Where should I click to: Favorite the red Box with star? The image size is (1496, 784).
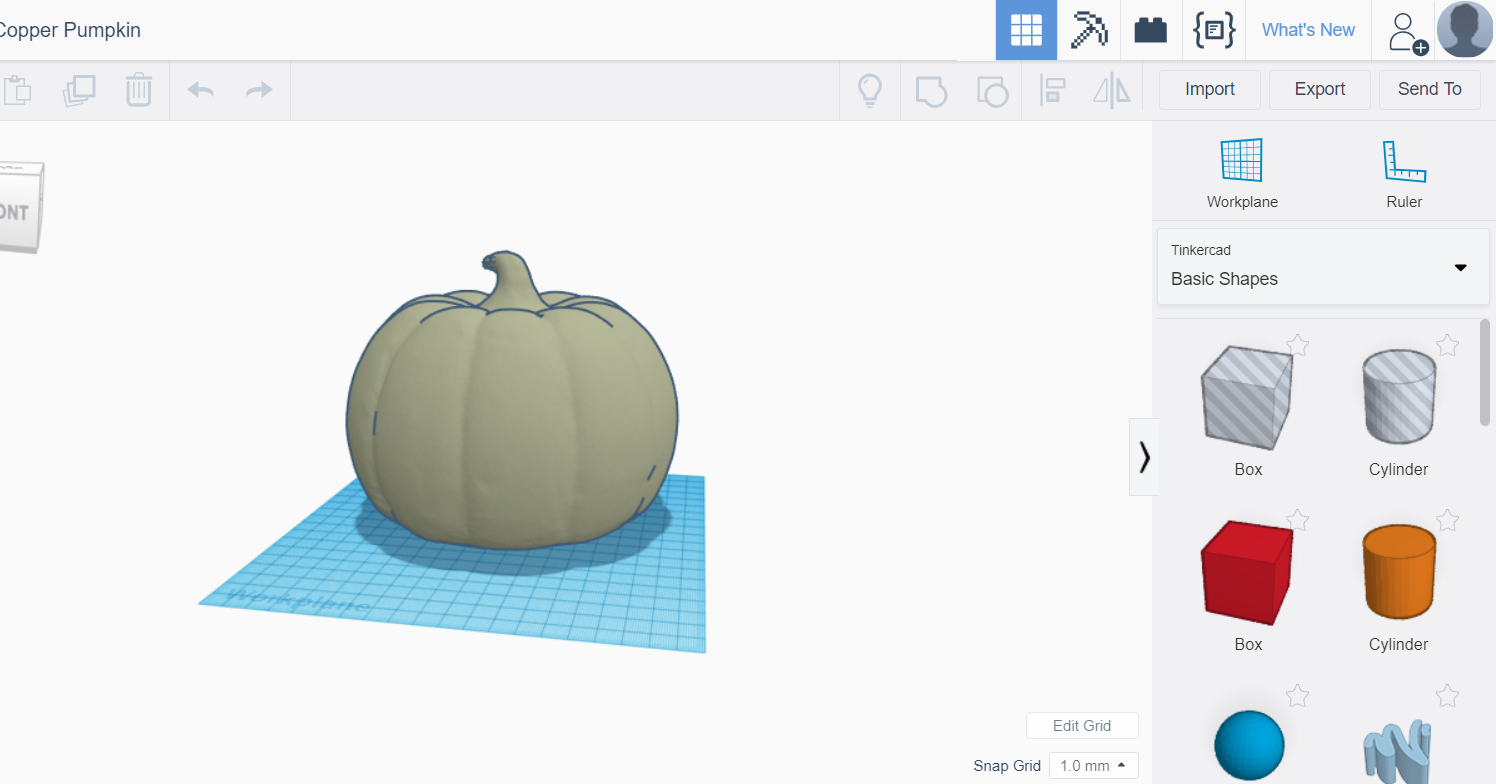pos(1297,520)
